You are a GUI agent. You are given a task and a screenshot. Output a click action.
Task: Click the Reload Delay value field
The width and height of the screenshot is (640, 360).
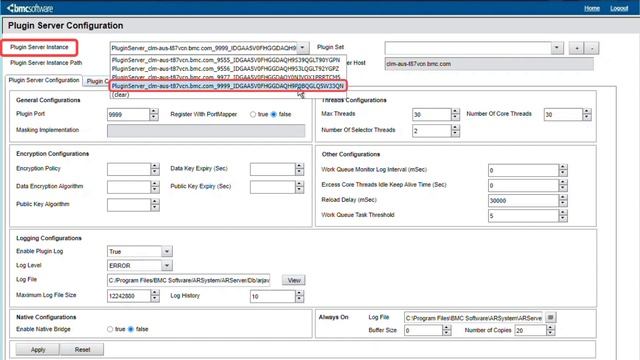523,200
